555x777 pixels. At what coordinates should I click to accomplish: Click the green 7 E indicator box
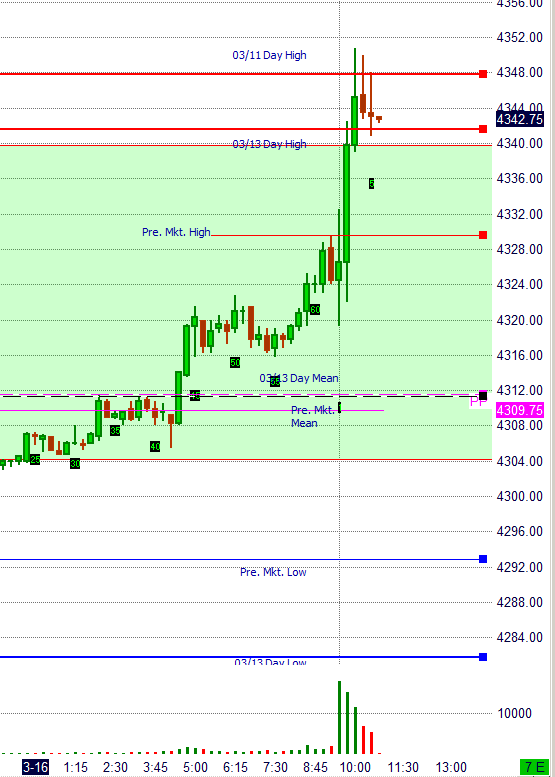[x=533, y=767]
